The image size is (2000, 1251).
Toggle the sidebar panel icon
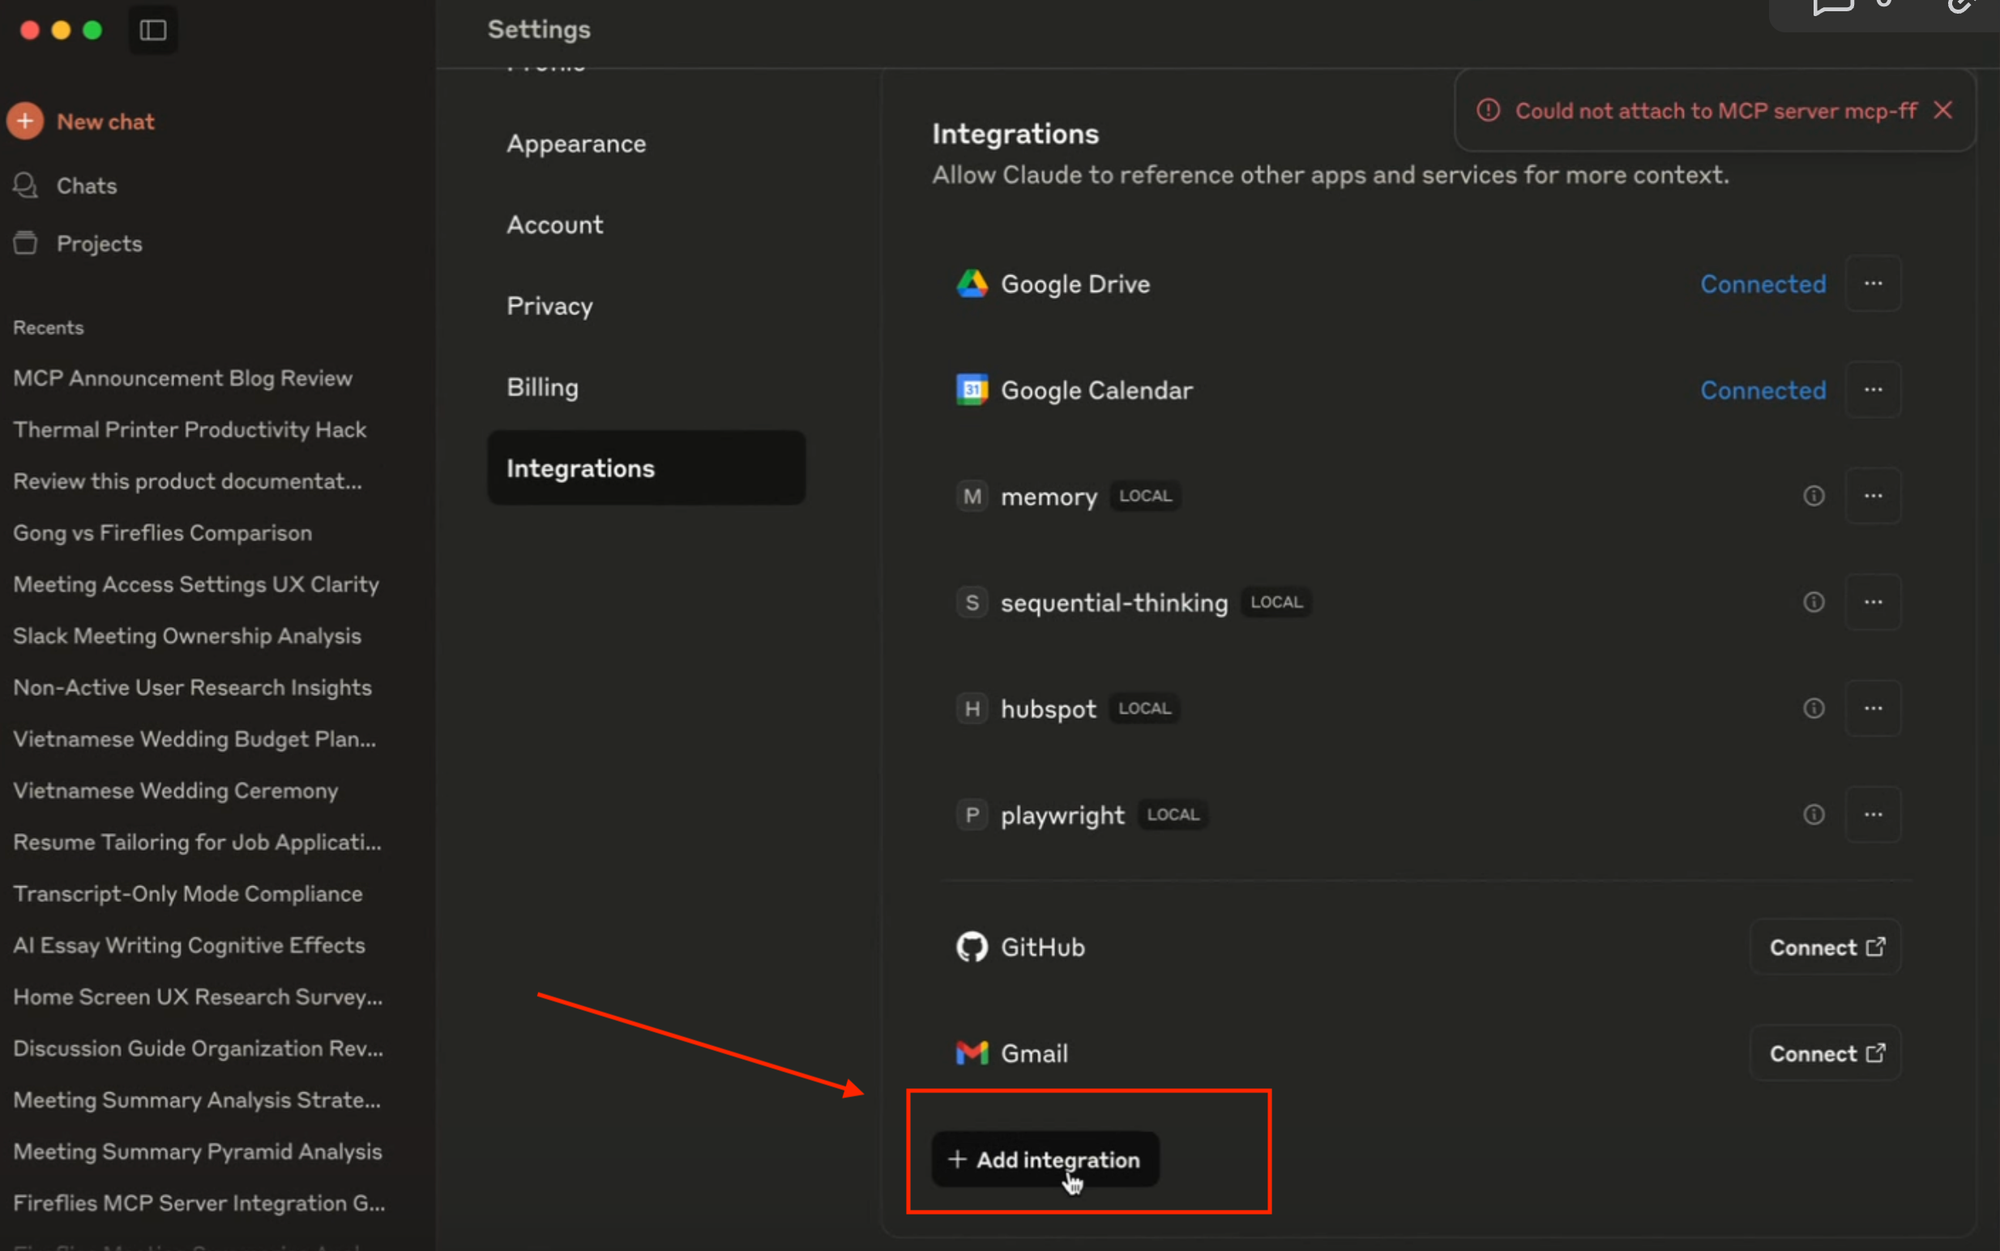click(153, 30)
